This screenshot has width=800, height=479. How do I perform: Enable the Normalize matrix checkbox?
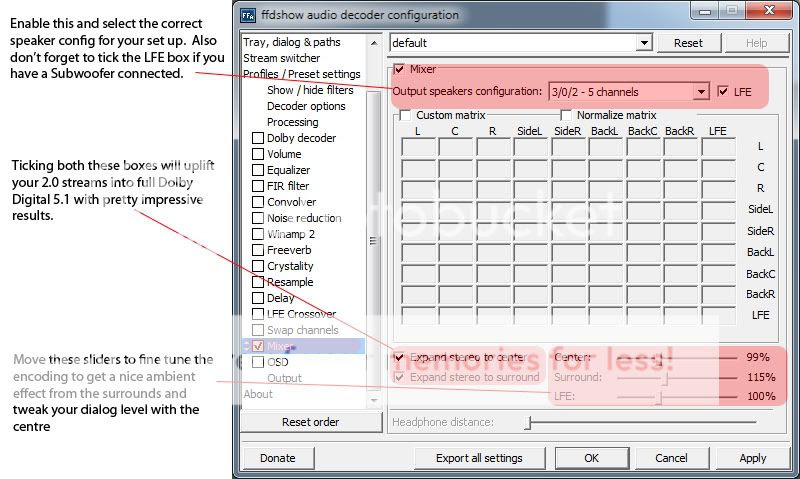[566, 115]
